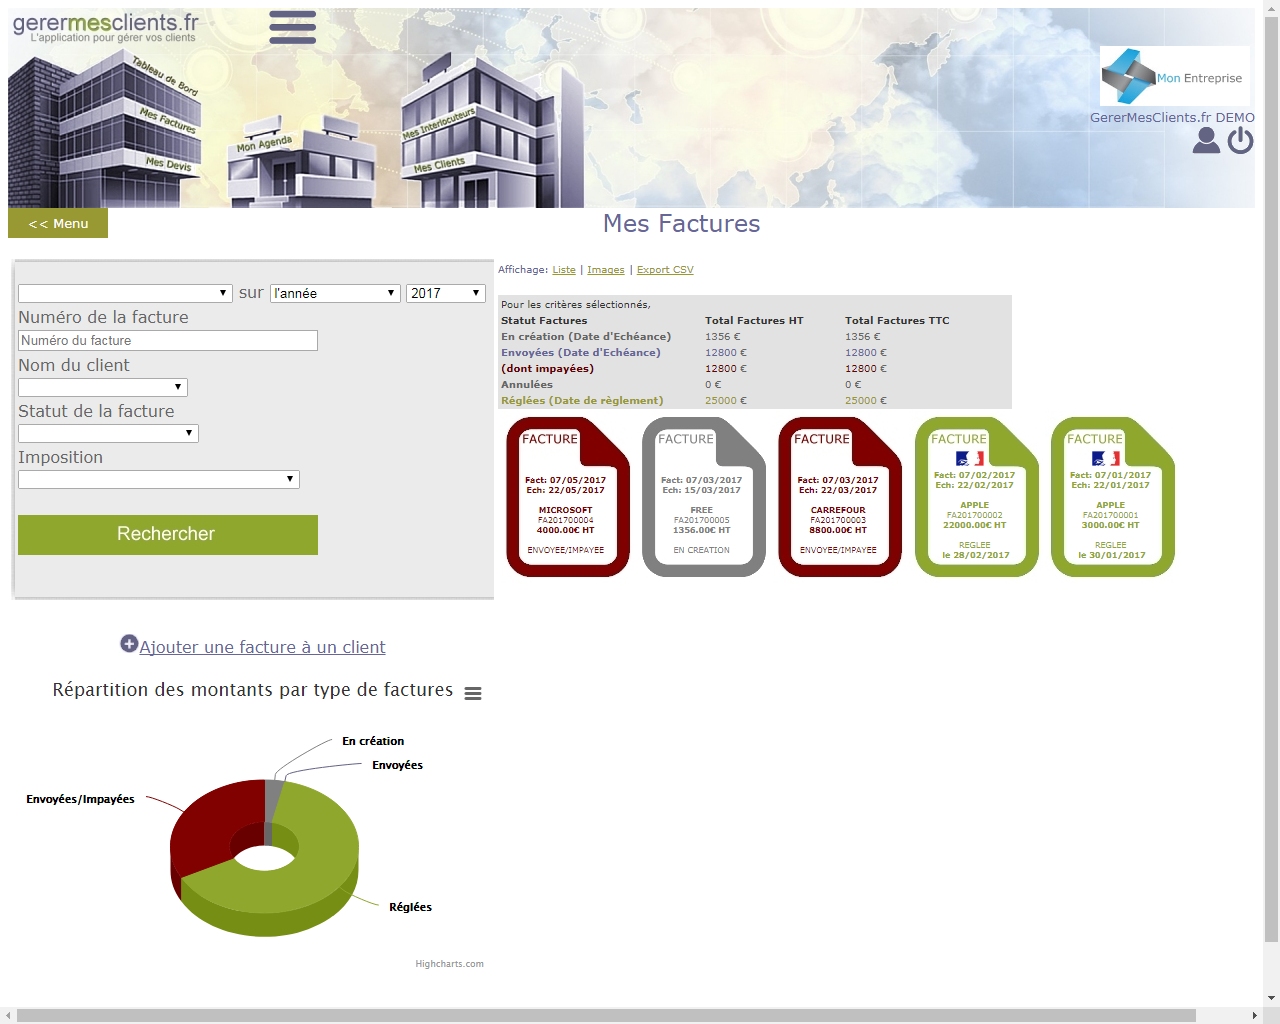This screenshot has height=1024, width=1280.
Task: Click the power logout icon
Action: [1240, 140]
